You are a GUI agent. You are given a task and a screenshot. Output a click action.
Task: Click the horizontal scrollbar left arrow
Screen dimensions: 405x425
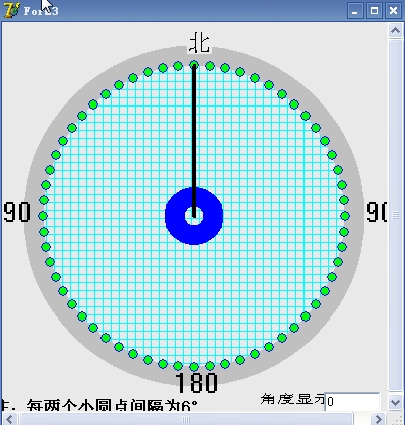click(x=9, y=419)
